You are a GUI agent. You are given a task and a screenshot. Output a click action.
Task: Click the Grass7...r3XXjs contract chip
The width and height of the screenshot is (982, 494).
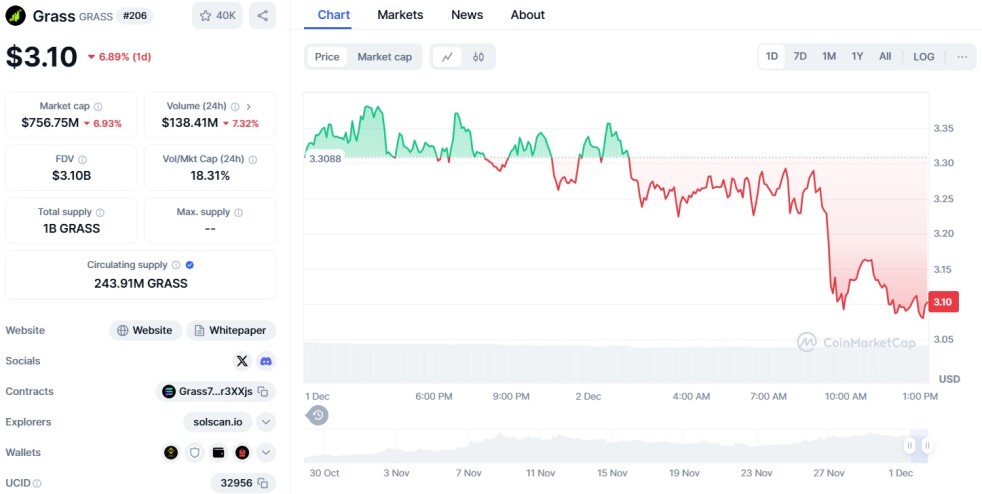point(215,392)
